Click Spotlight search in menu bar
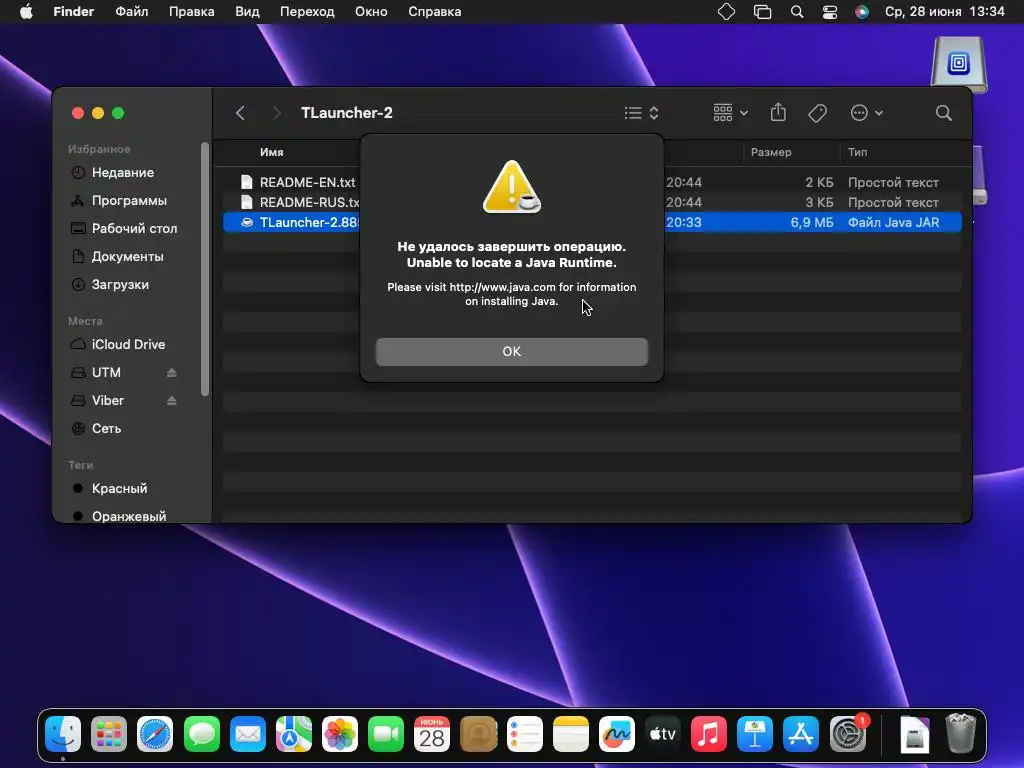 [x=797, y=12]
